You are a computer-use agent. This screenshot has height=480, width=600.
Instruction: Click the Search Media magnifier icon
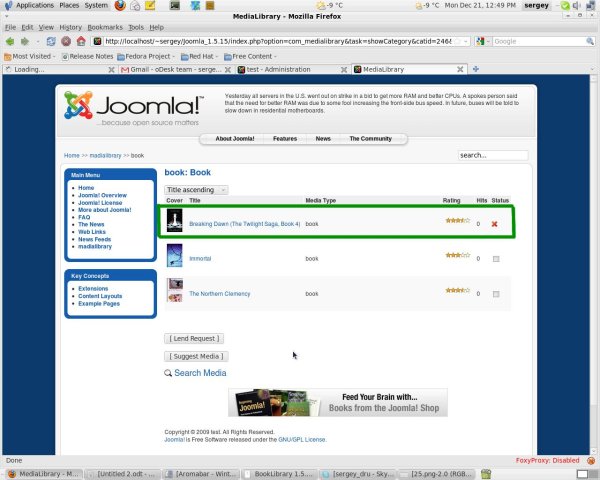pos(168,373)
